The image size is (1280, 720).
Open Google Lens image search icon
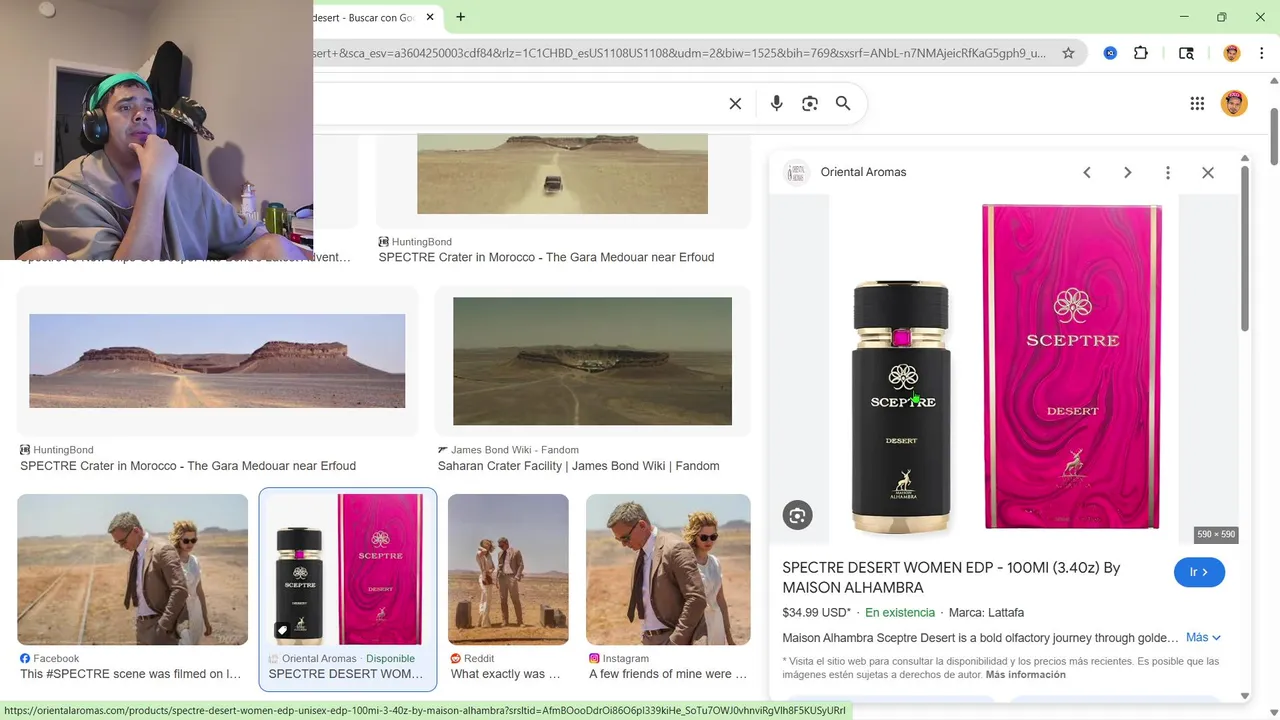810,104
